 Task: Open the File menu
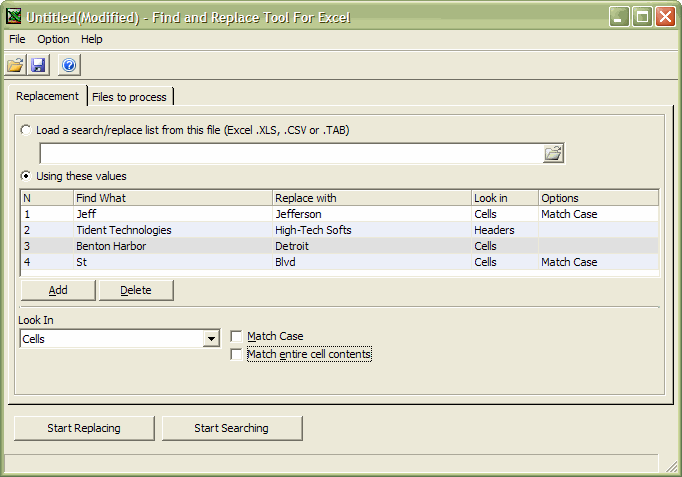17,39
